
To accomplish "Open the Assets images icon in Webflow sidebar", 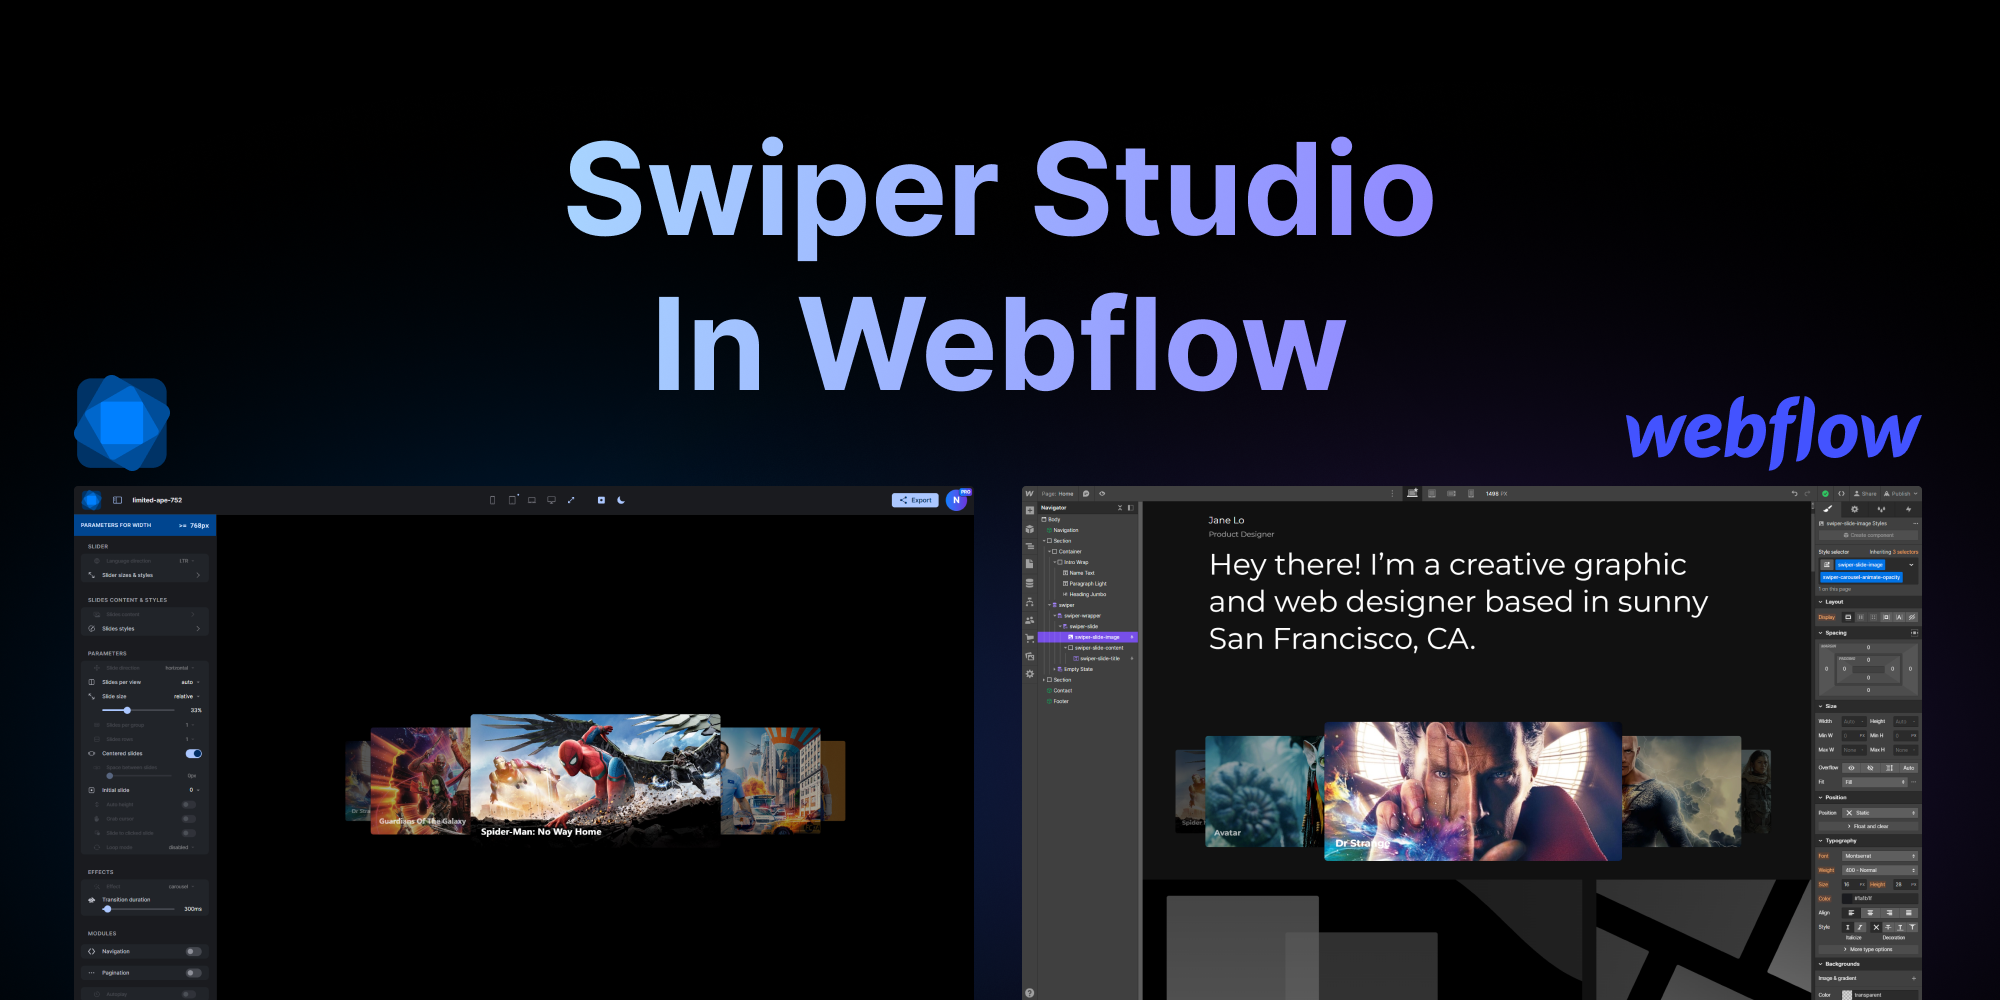I will point(1030,656).
